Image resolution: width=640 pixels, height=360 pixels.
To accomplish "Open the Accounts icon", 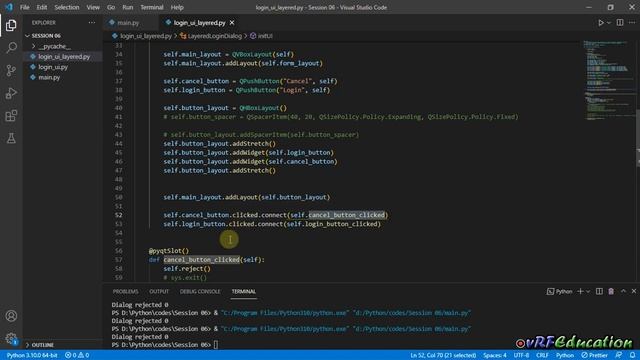I will (11, 316).
